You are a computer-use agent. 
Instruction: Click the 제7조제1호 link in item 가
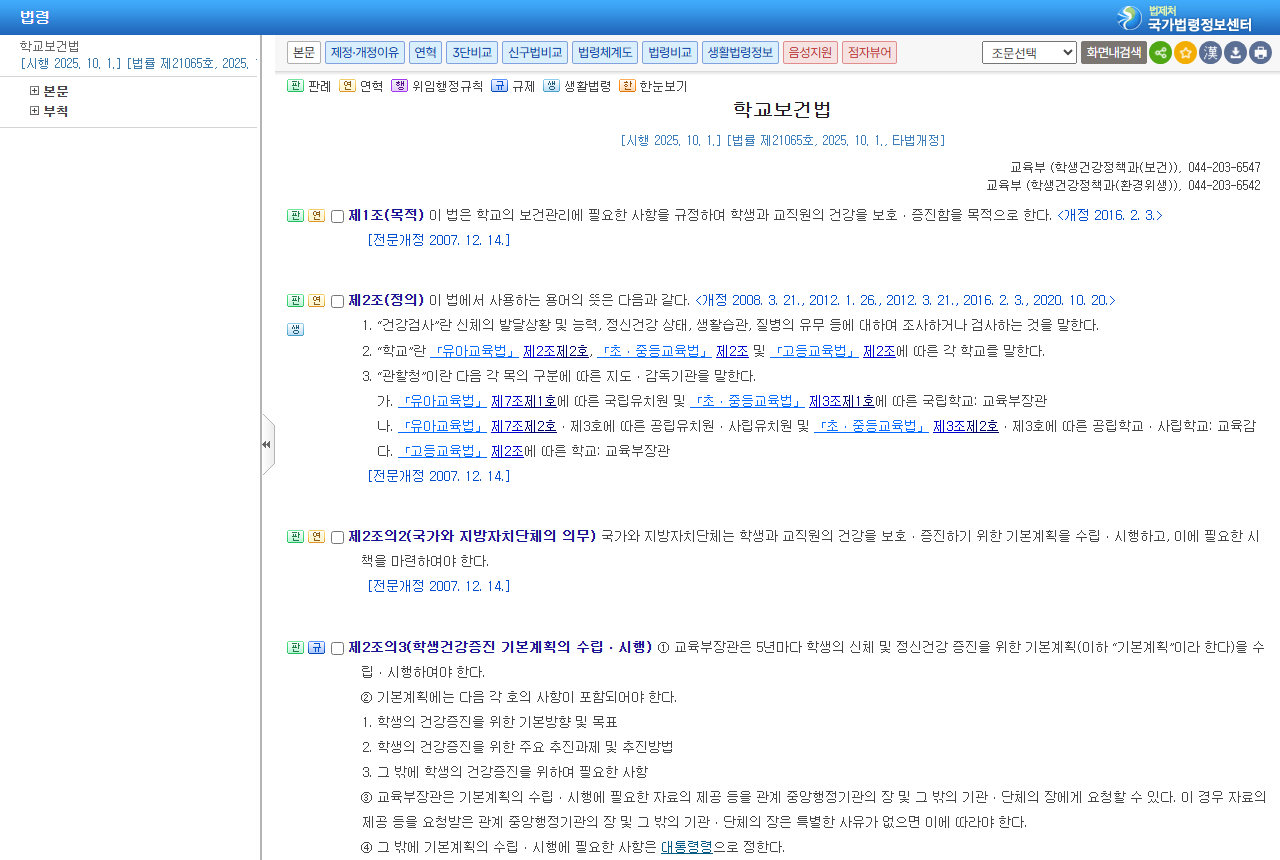pos(524,401)
